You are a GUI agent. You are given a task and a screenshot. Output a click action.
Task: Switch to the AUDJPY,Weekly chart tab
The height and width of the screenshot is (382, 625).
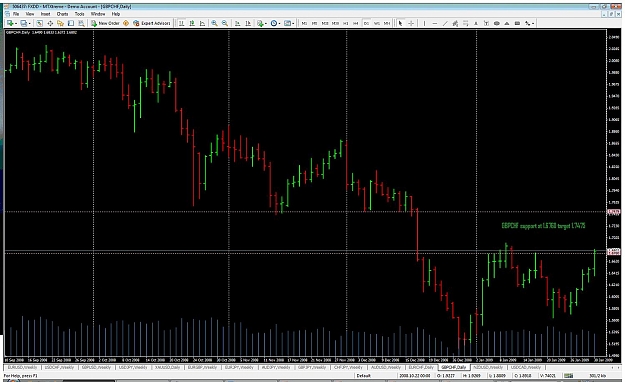tap(275, 367)
